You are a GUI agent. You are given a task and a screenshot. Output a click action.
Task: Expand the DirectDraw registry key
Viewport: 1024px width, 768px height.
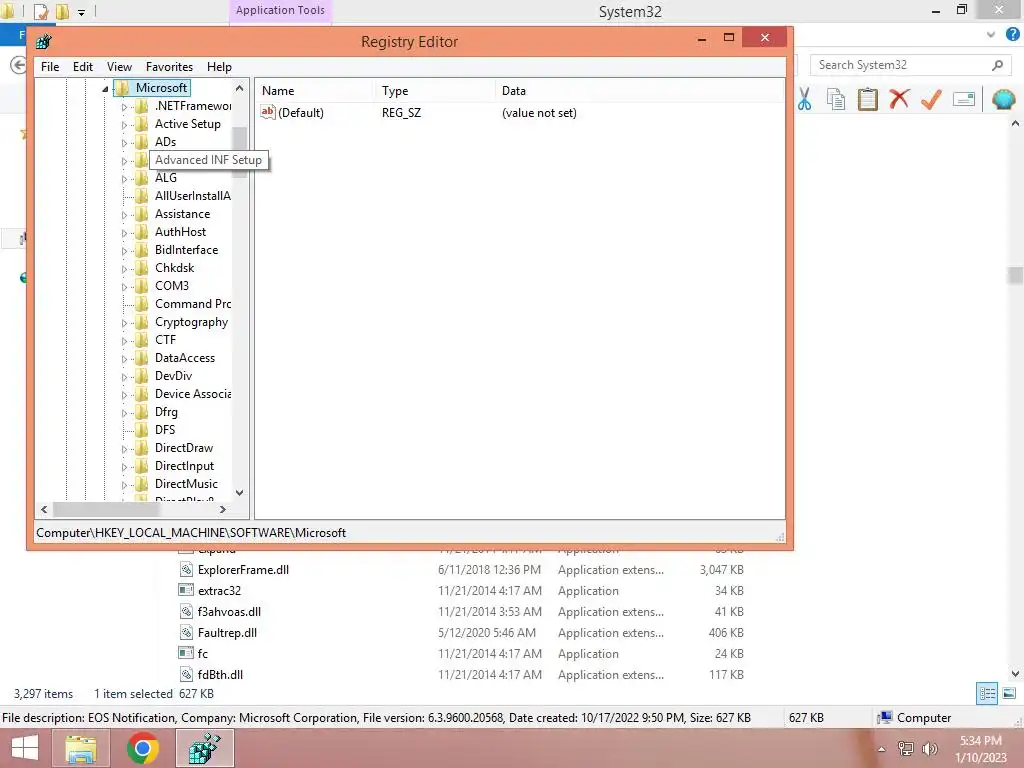(124, 449)
